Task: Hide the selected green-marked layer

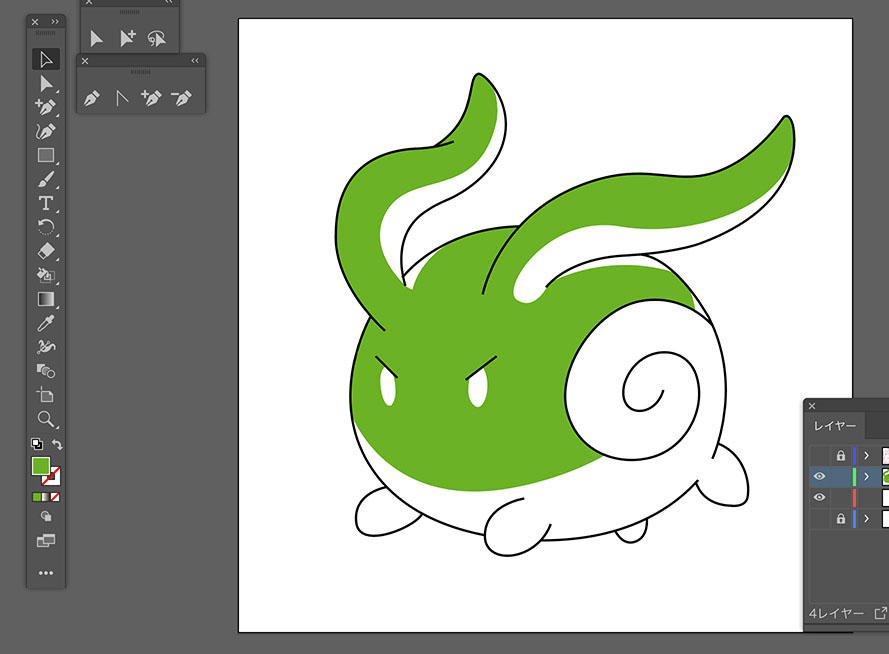Action: click(819, 477)
